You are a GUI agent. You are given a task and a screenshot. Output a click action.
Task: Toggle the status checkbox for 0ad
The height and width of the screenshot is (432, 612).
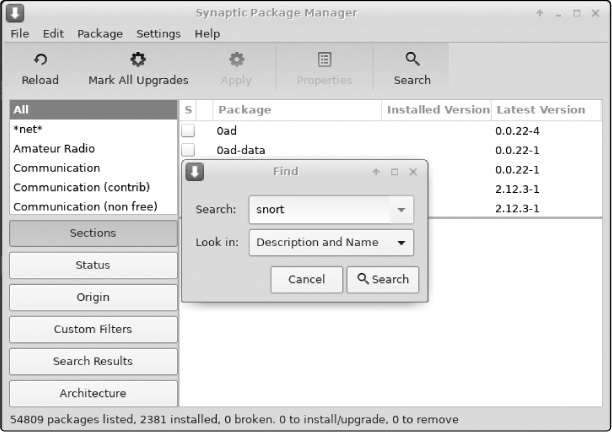click(188, 130)
